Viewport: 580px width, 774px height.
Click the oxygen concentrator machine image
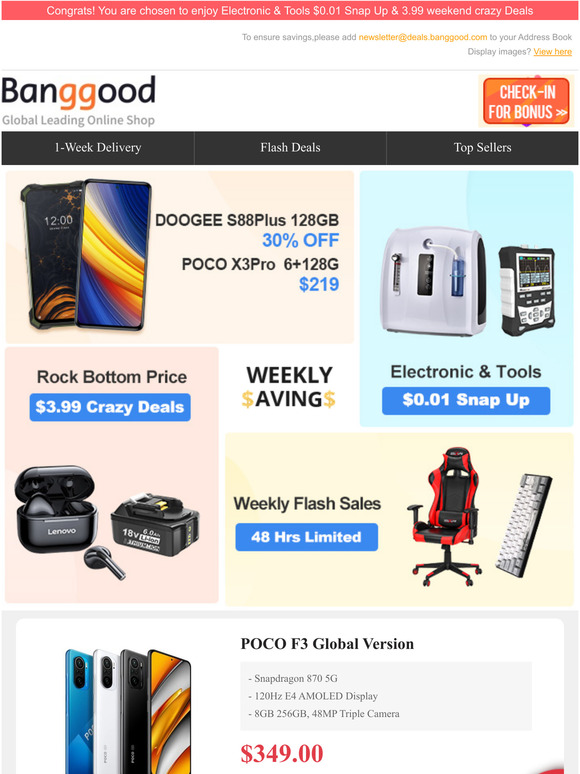433,281
